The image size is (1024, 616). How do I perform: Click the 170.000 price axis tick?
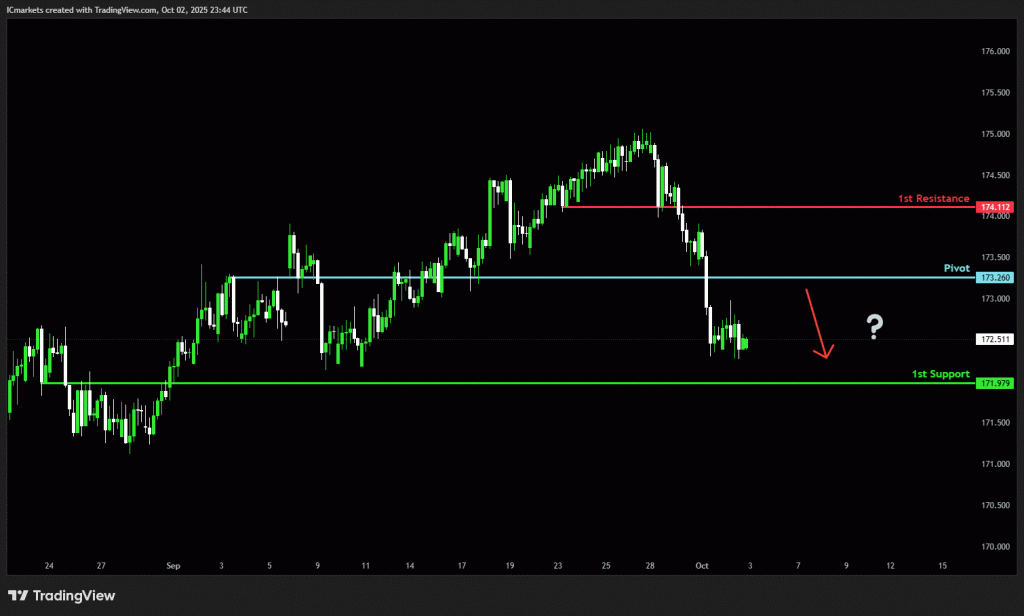click(x=994, y=547)
